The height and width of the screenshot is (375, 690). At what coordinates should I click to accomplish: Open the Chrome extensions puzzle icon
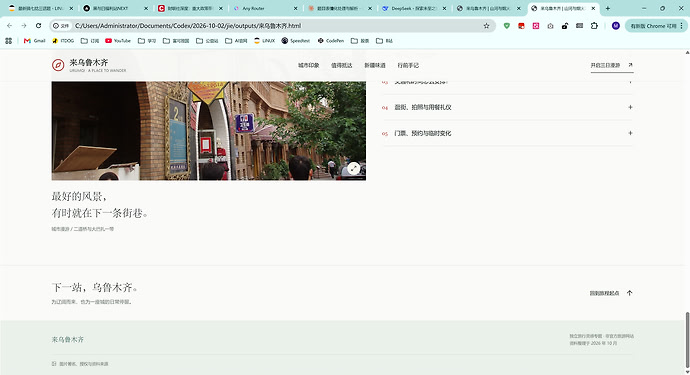click(594, 26)
